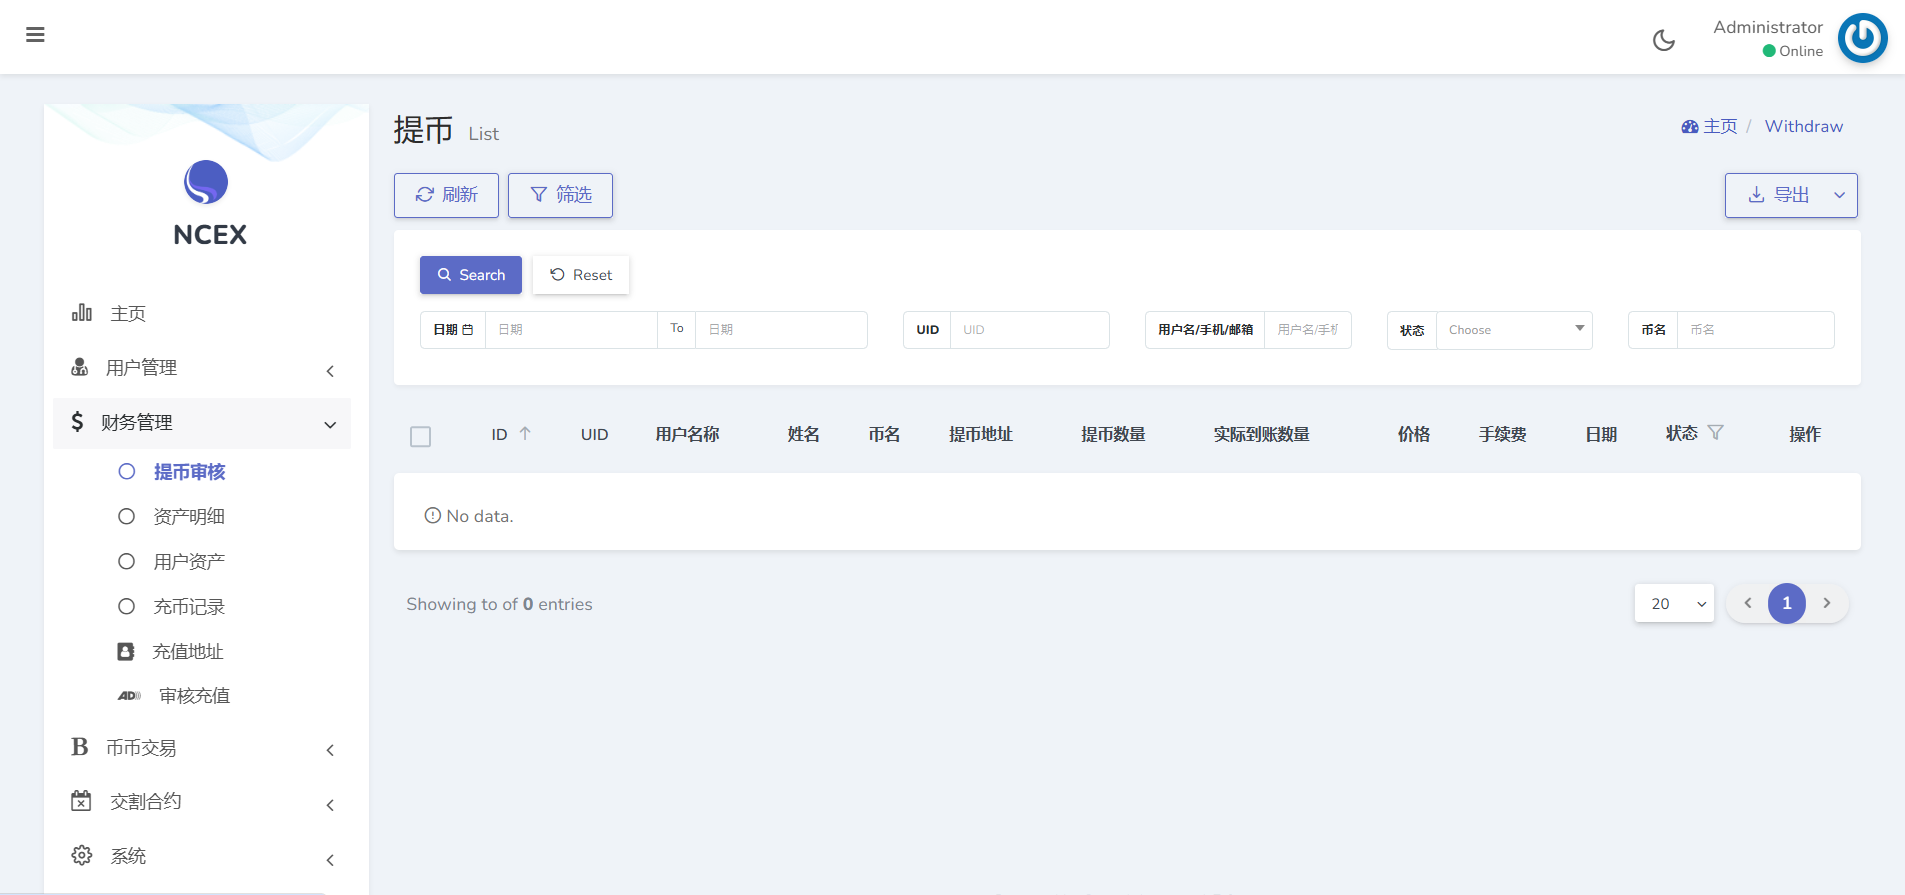This screenshot has width=1905, height=895.
Task: Click the status column filter icon
Action: pyautogui.click(x=1716, y=433)
